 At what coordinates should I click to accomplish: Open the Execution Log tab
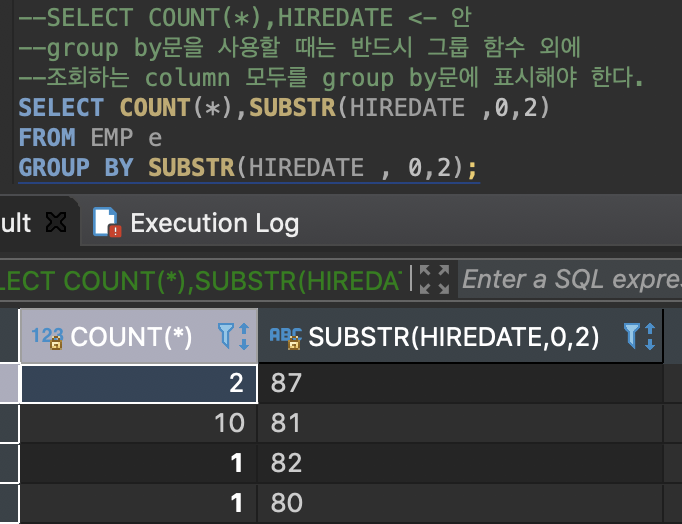(x=196, y=223)
